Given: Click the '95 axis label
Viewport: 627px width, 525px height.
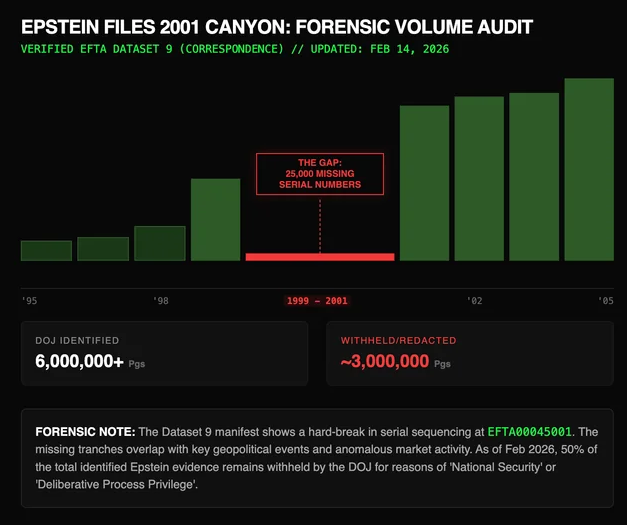Looking at the screenshot, I should tap(30, 301).
